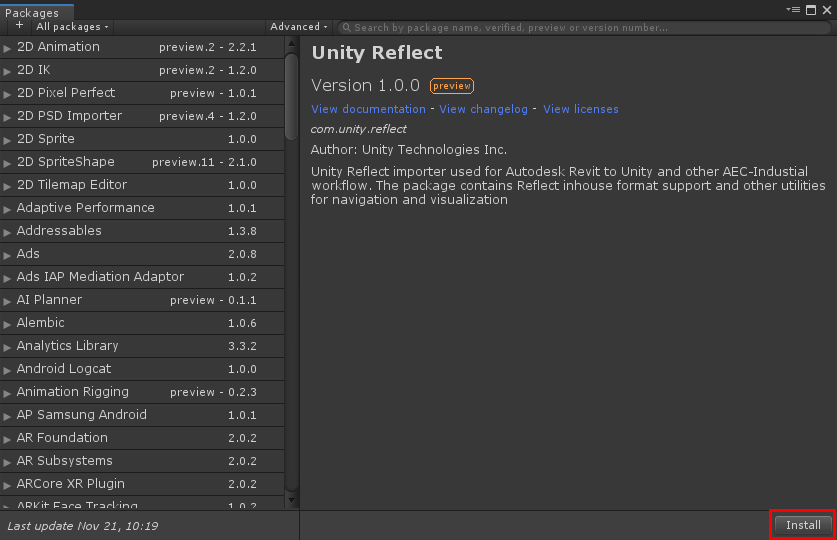Select the Packages tab
Image resolution: width=837 pixels, height=540 pixels.
(32, 12)
